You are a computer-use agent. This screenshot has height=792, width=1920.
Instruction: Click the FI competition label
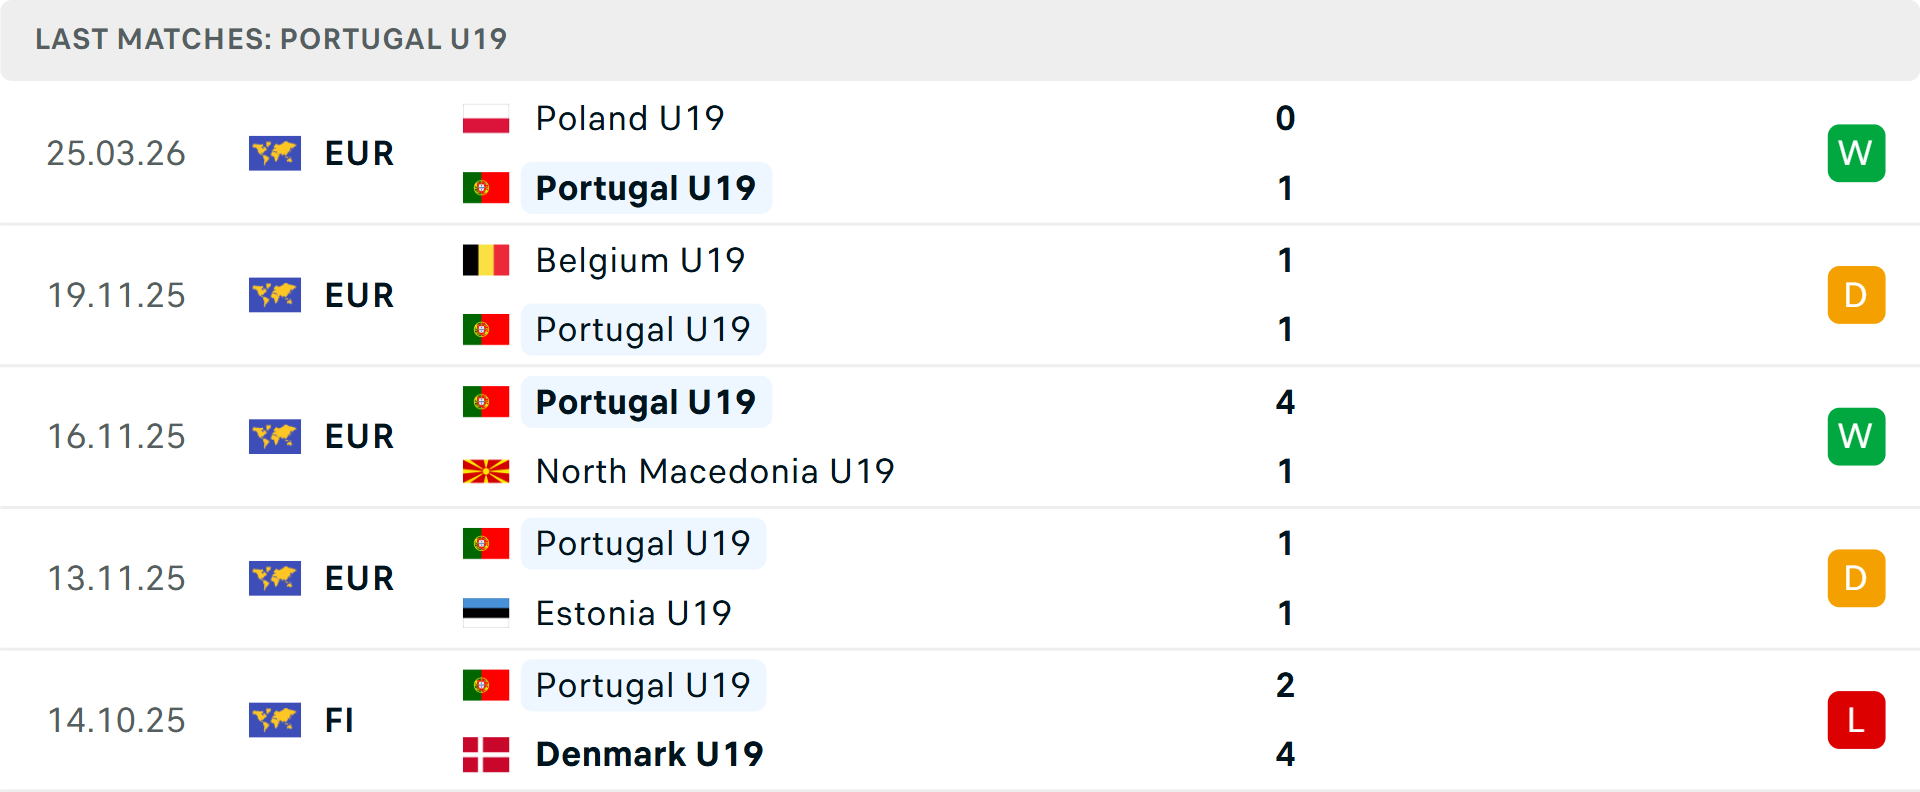(x=339, y=720)
